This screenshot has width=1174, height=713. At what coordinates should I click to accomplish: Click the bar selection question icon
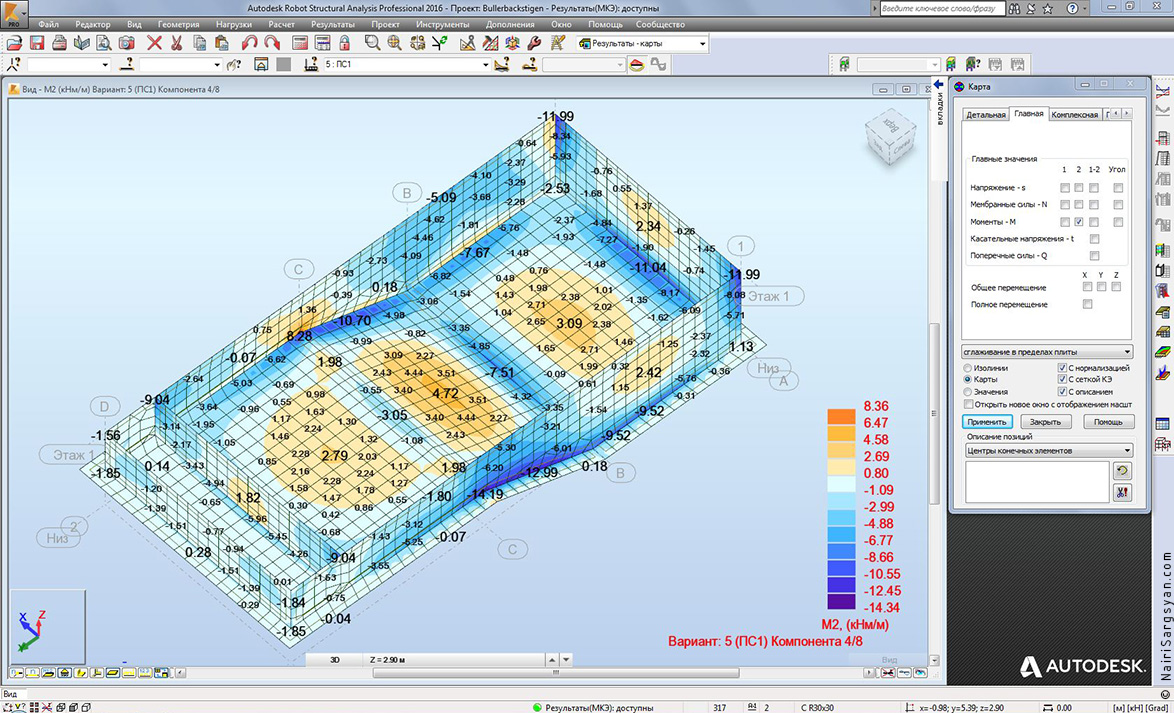point(129,64)
